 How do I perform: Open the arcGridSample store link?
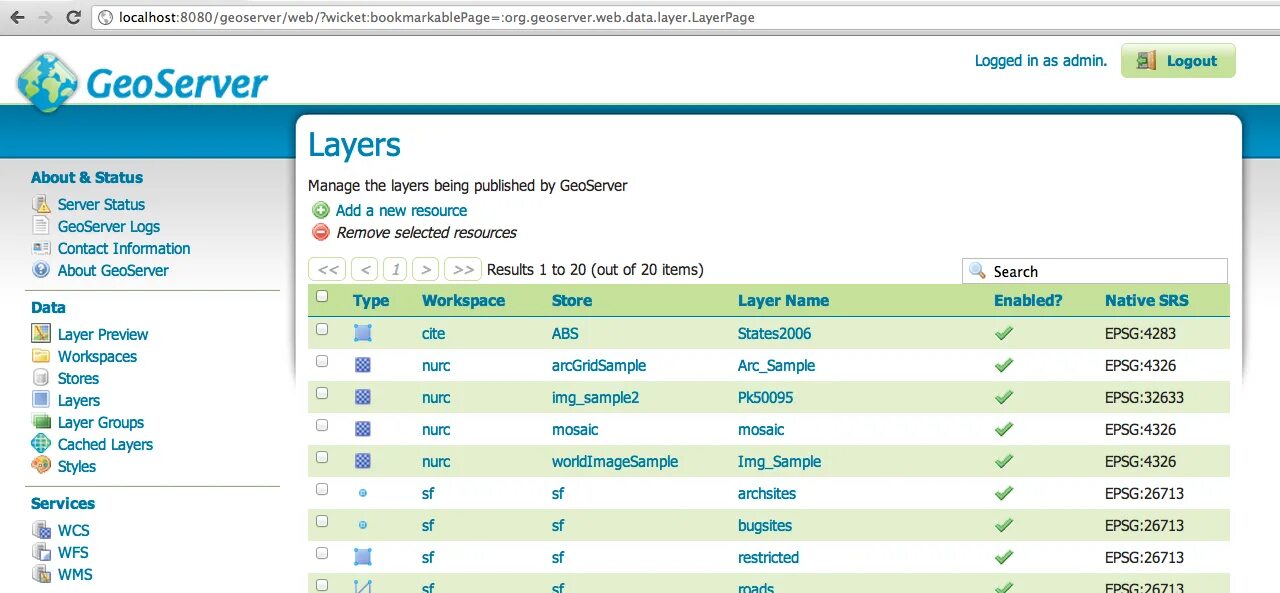point(599,365)
